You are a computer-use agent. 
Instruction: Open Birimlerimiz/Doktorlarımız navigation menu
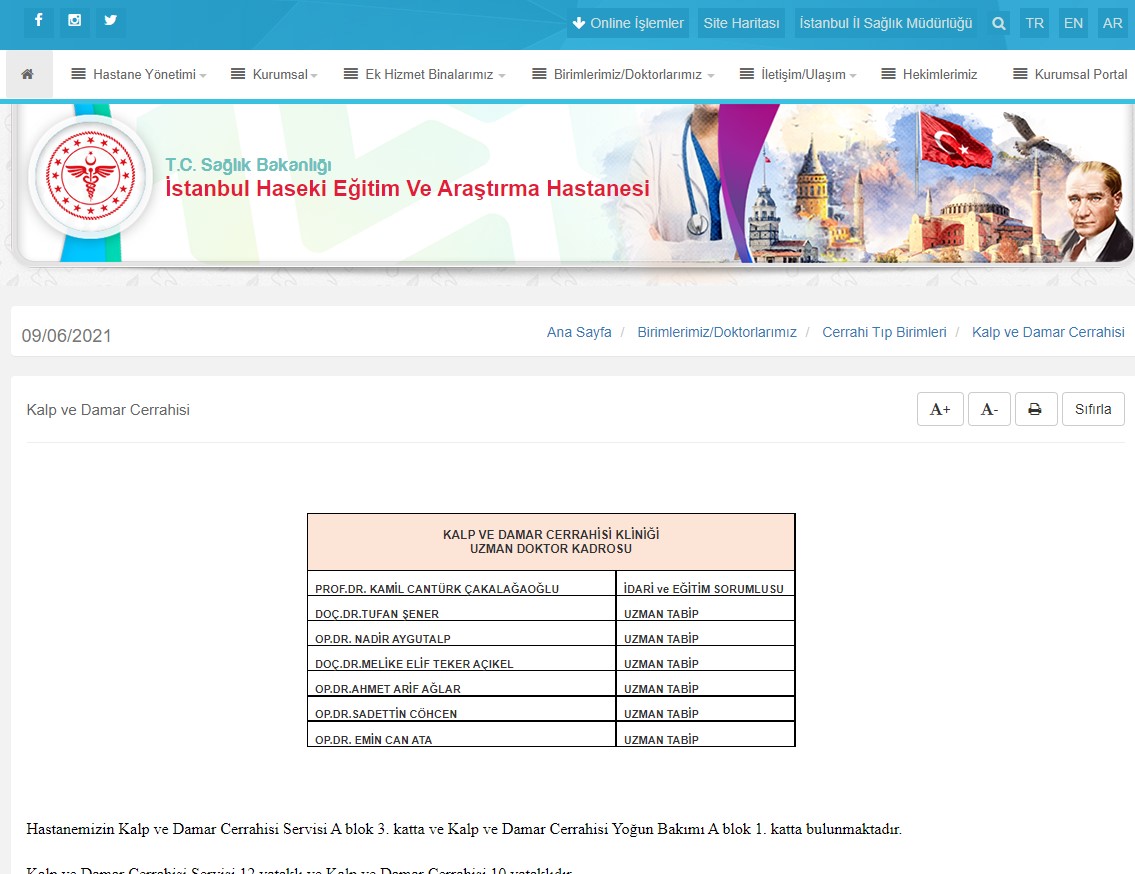click(623, 75)
